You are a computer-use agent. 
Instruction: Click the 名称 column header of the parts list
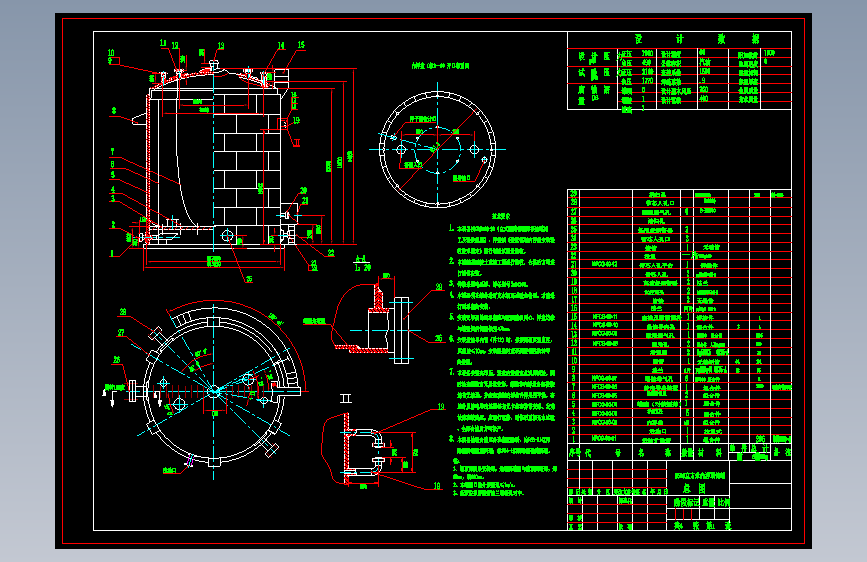click(x=655, y=452)
